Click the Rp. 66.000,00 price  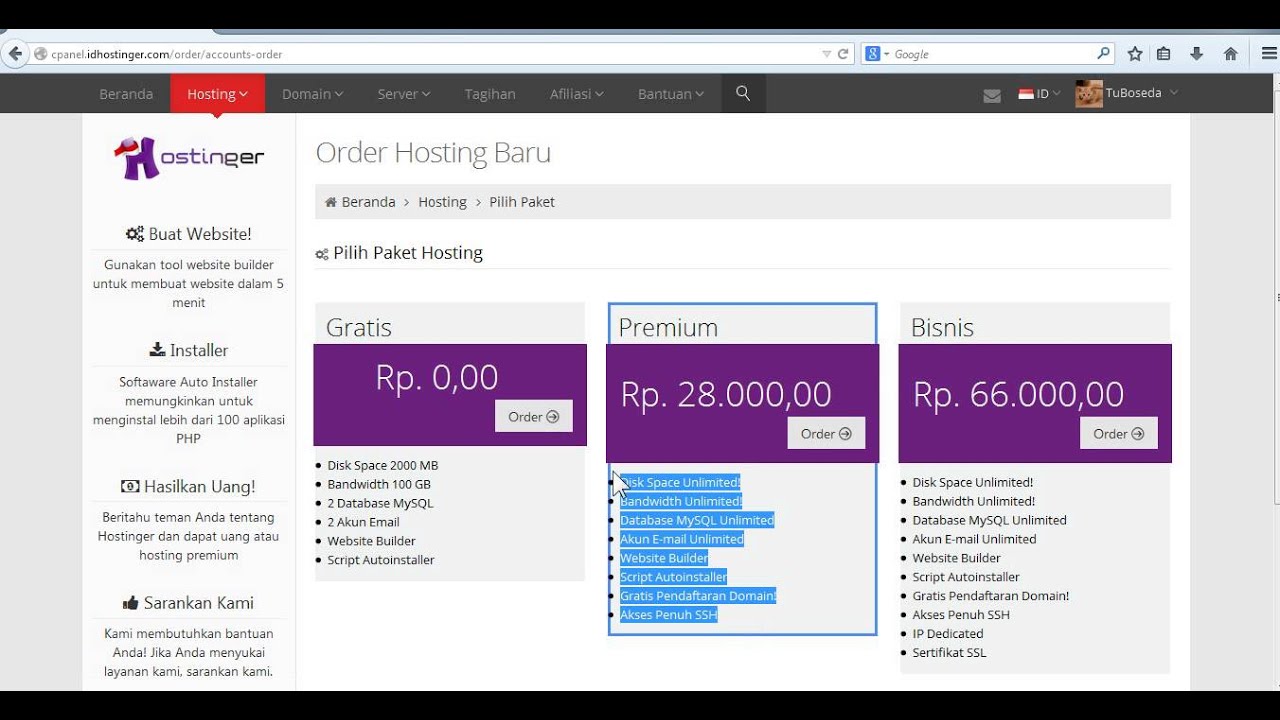[x=1018, y=394]
